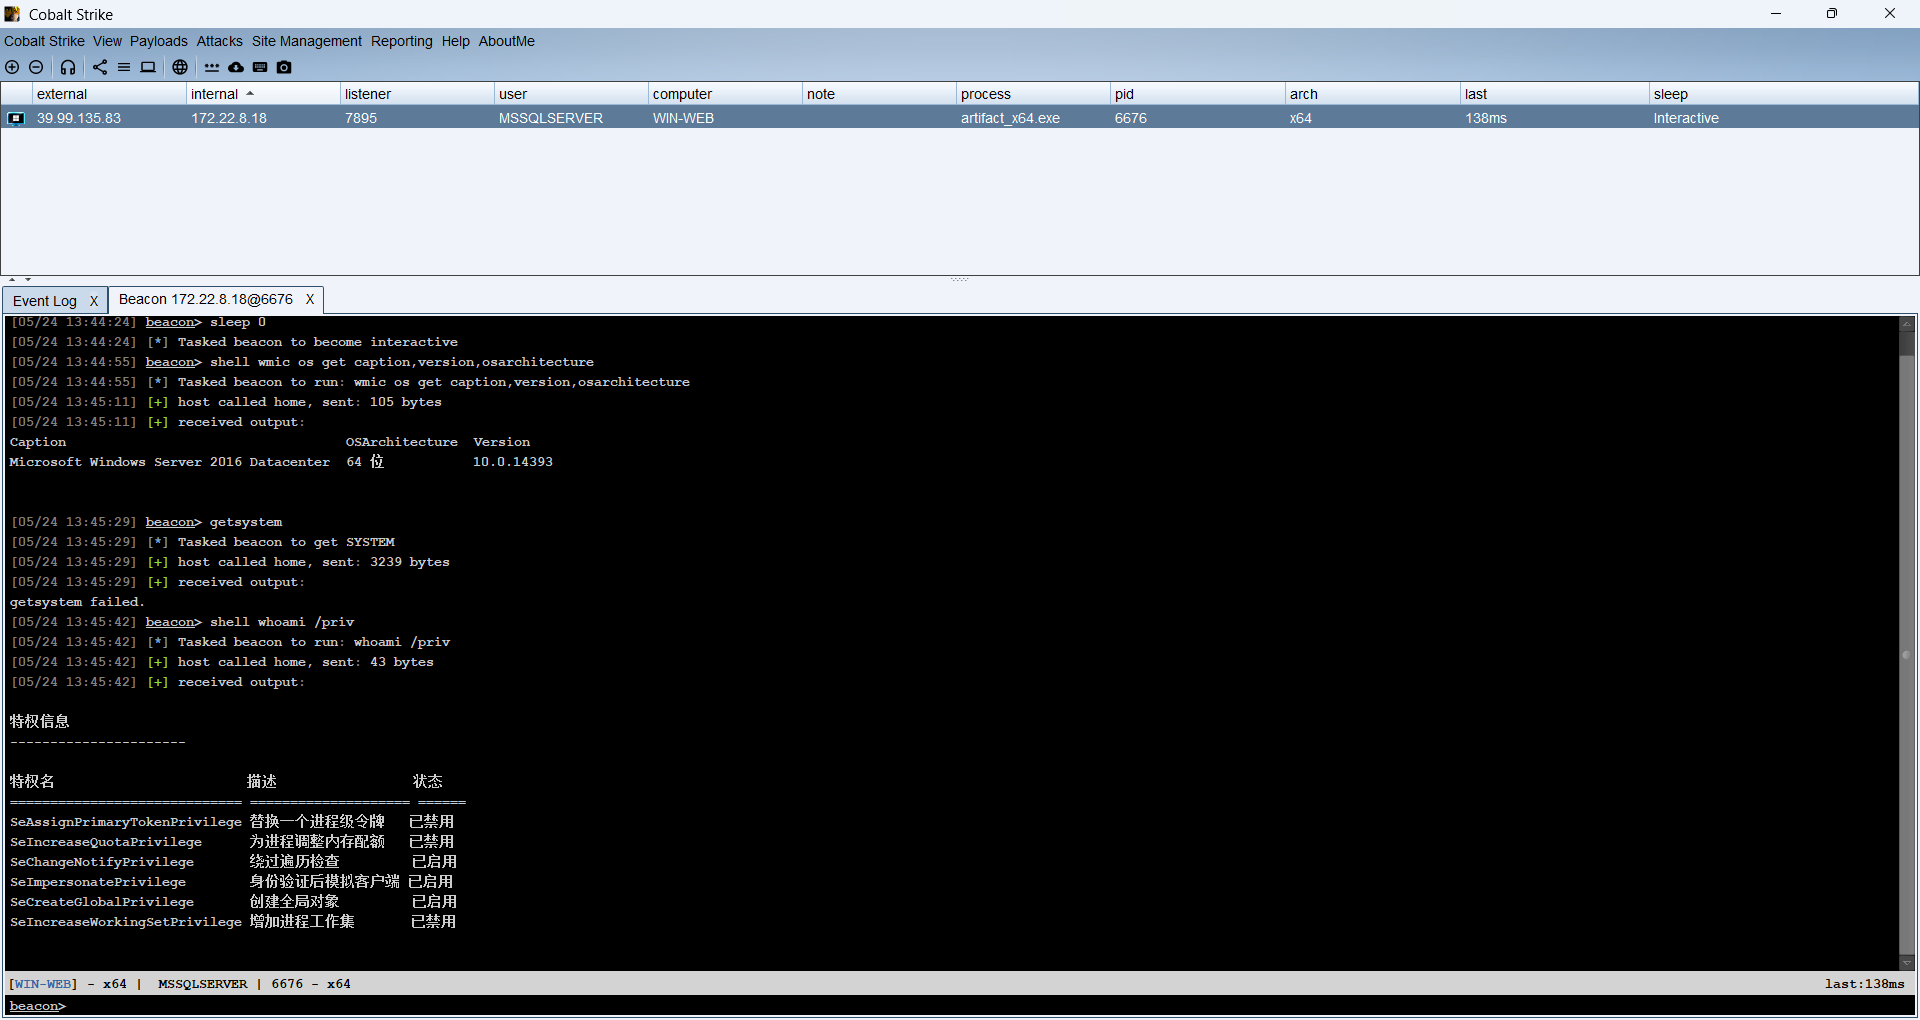The image size is (1920, 1020).
Task: Open web log globe icon
Action: pyautogui.click(x=180, y=67)
